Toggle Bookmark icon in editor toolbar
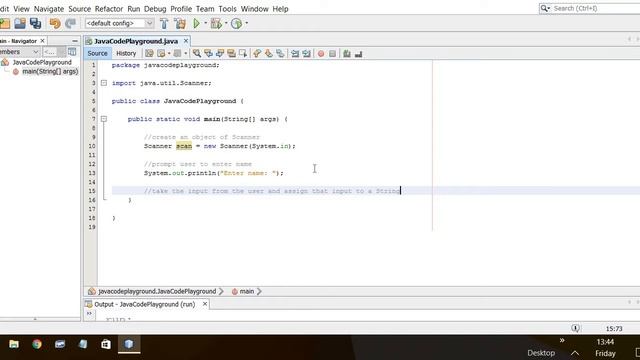 pyautogui.click(x=280, y=53)
